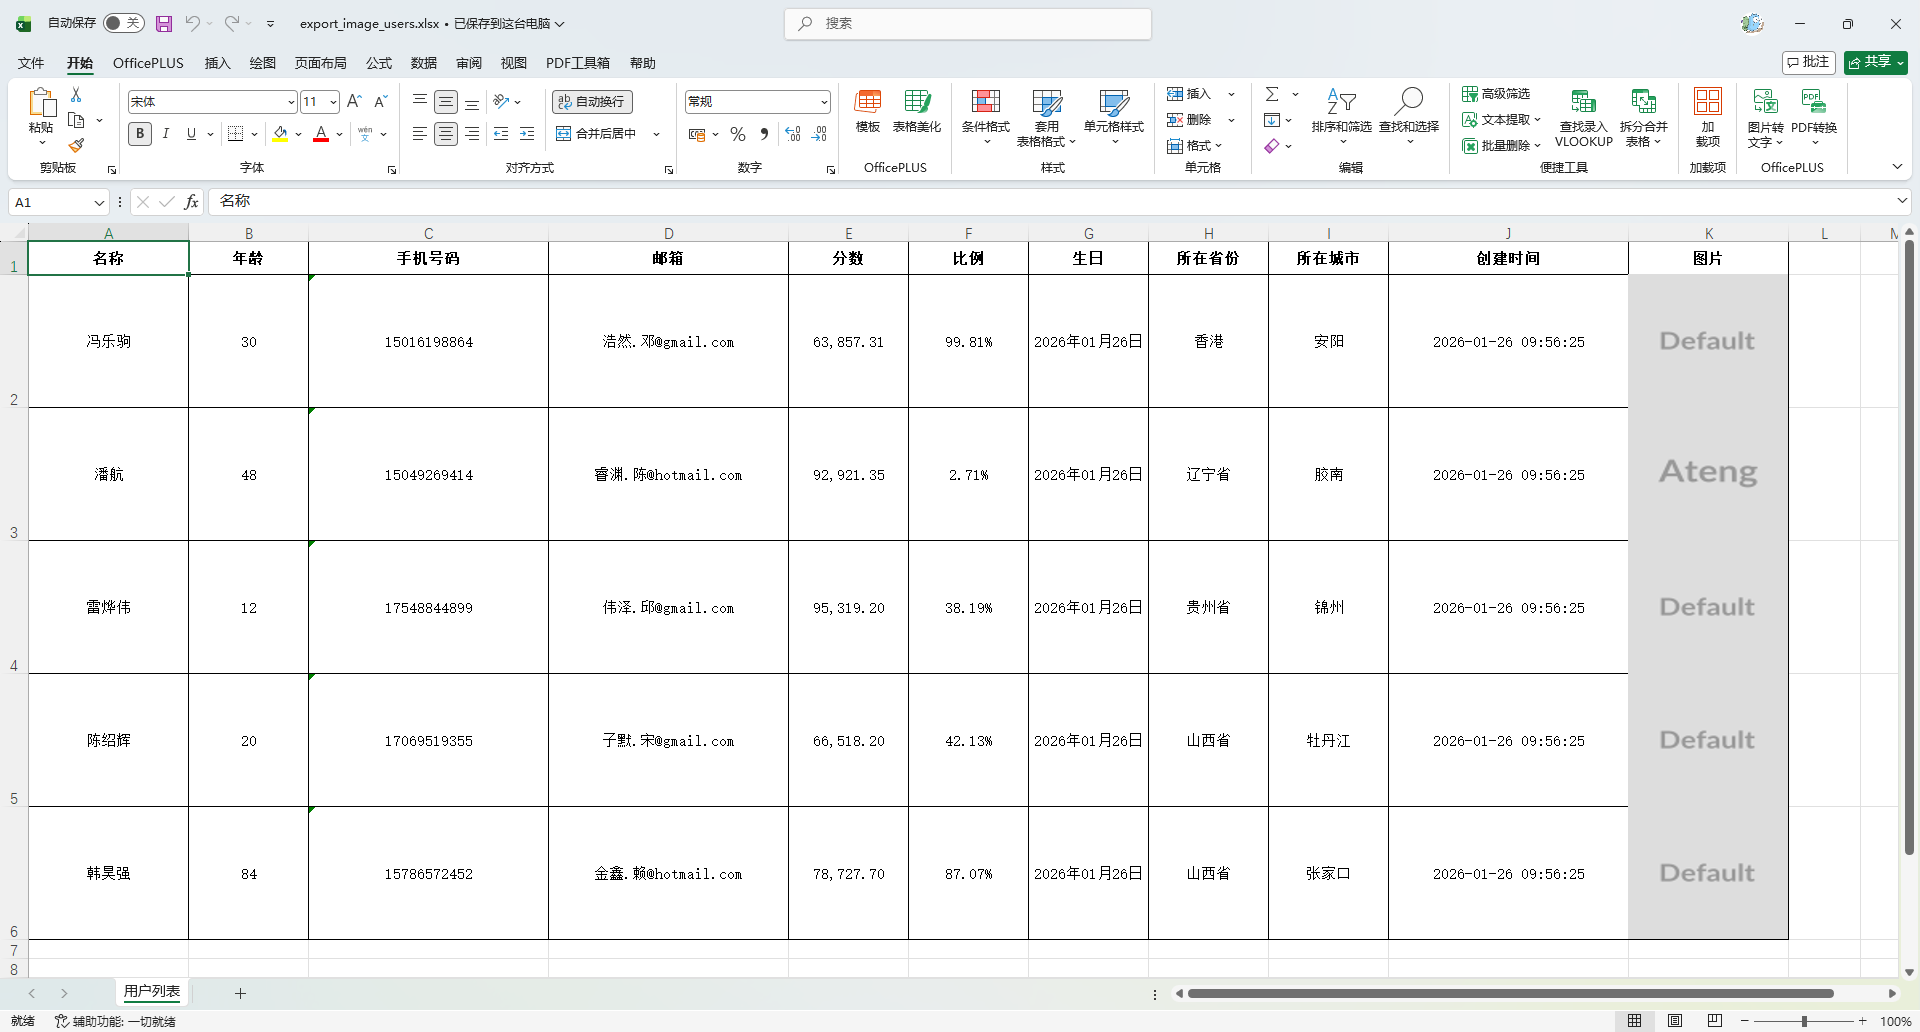
Task: Click the cut scissors icon
Action: coord(76,94)
